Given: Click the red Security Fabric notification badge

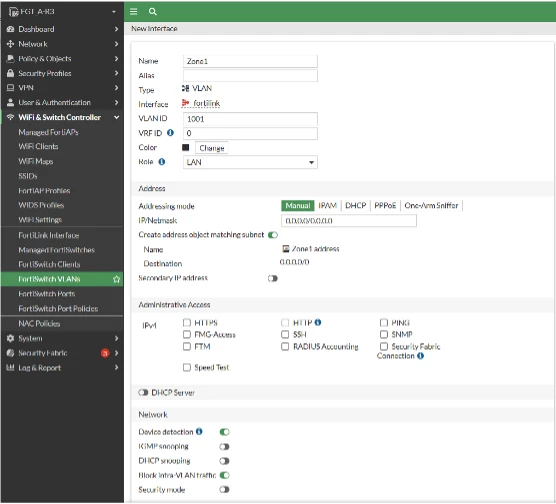Looking at the screenshot, I should (105, 353).
